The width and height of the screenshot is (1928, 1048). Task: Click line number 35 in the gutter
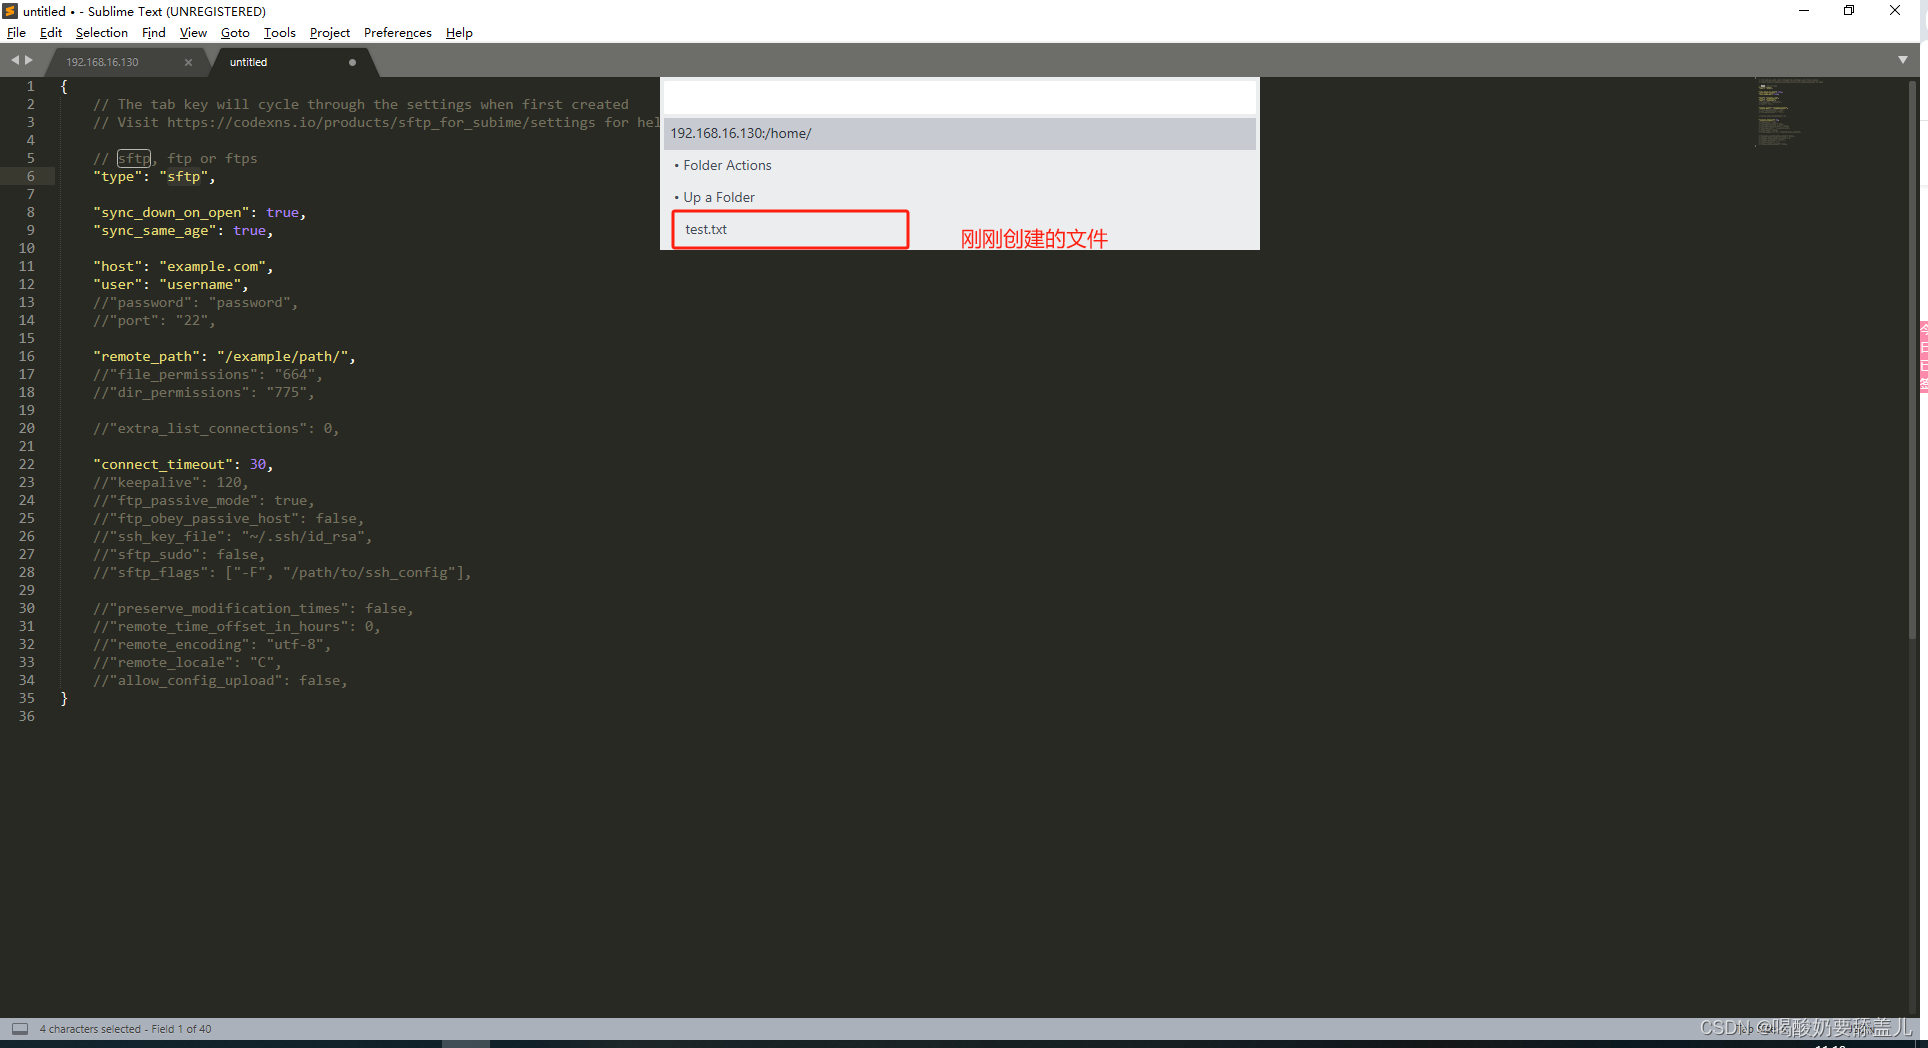pyautogui.click(x=26, y=698)
